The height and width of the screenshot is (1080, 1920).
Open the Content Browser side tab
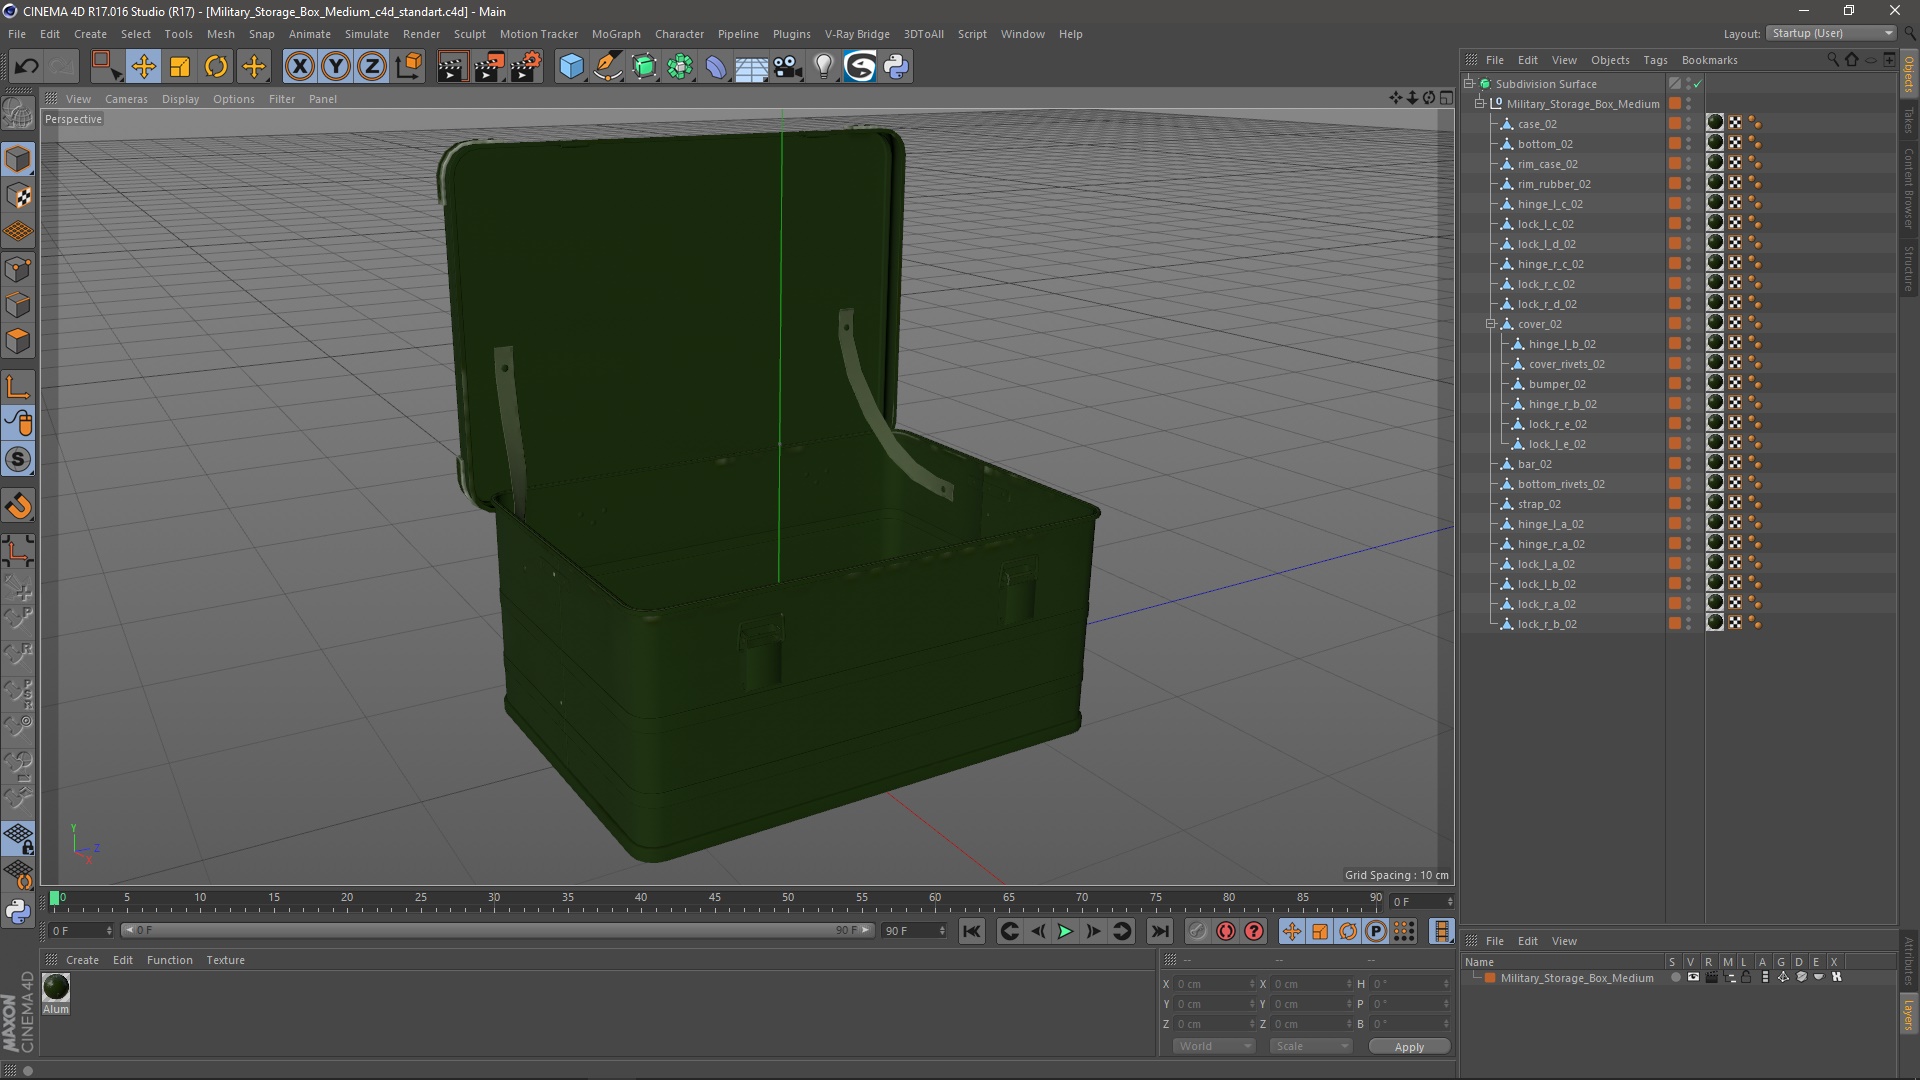pyautogui.click(x=1909, y=187)
